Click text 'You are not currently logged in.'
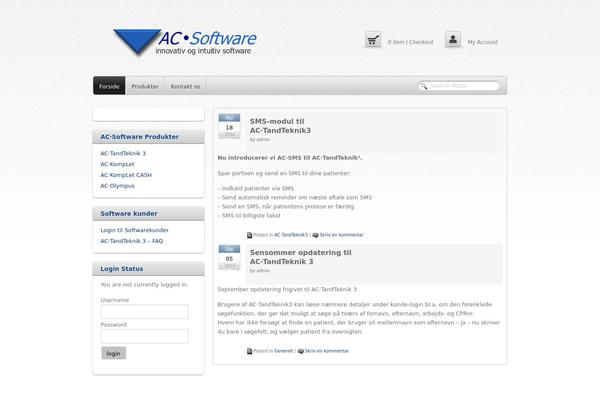 (x=144, y=285)
